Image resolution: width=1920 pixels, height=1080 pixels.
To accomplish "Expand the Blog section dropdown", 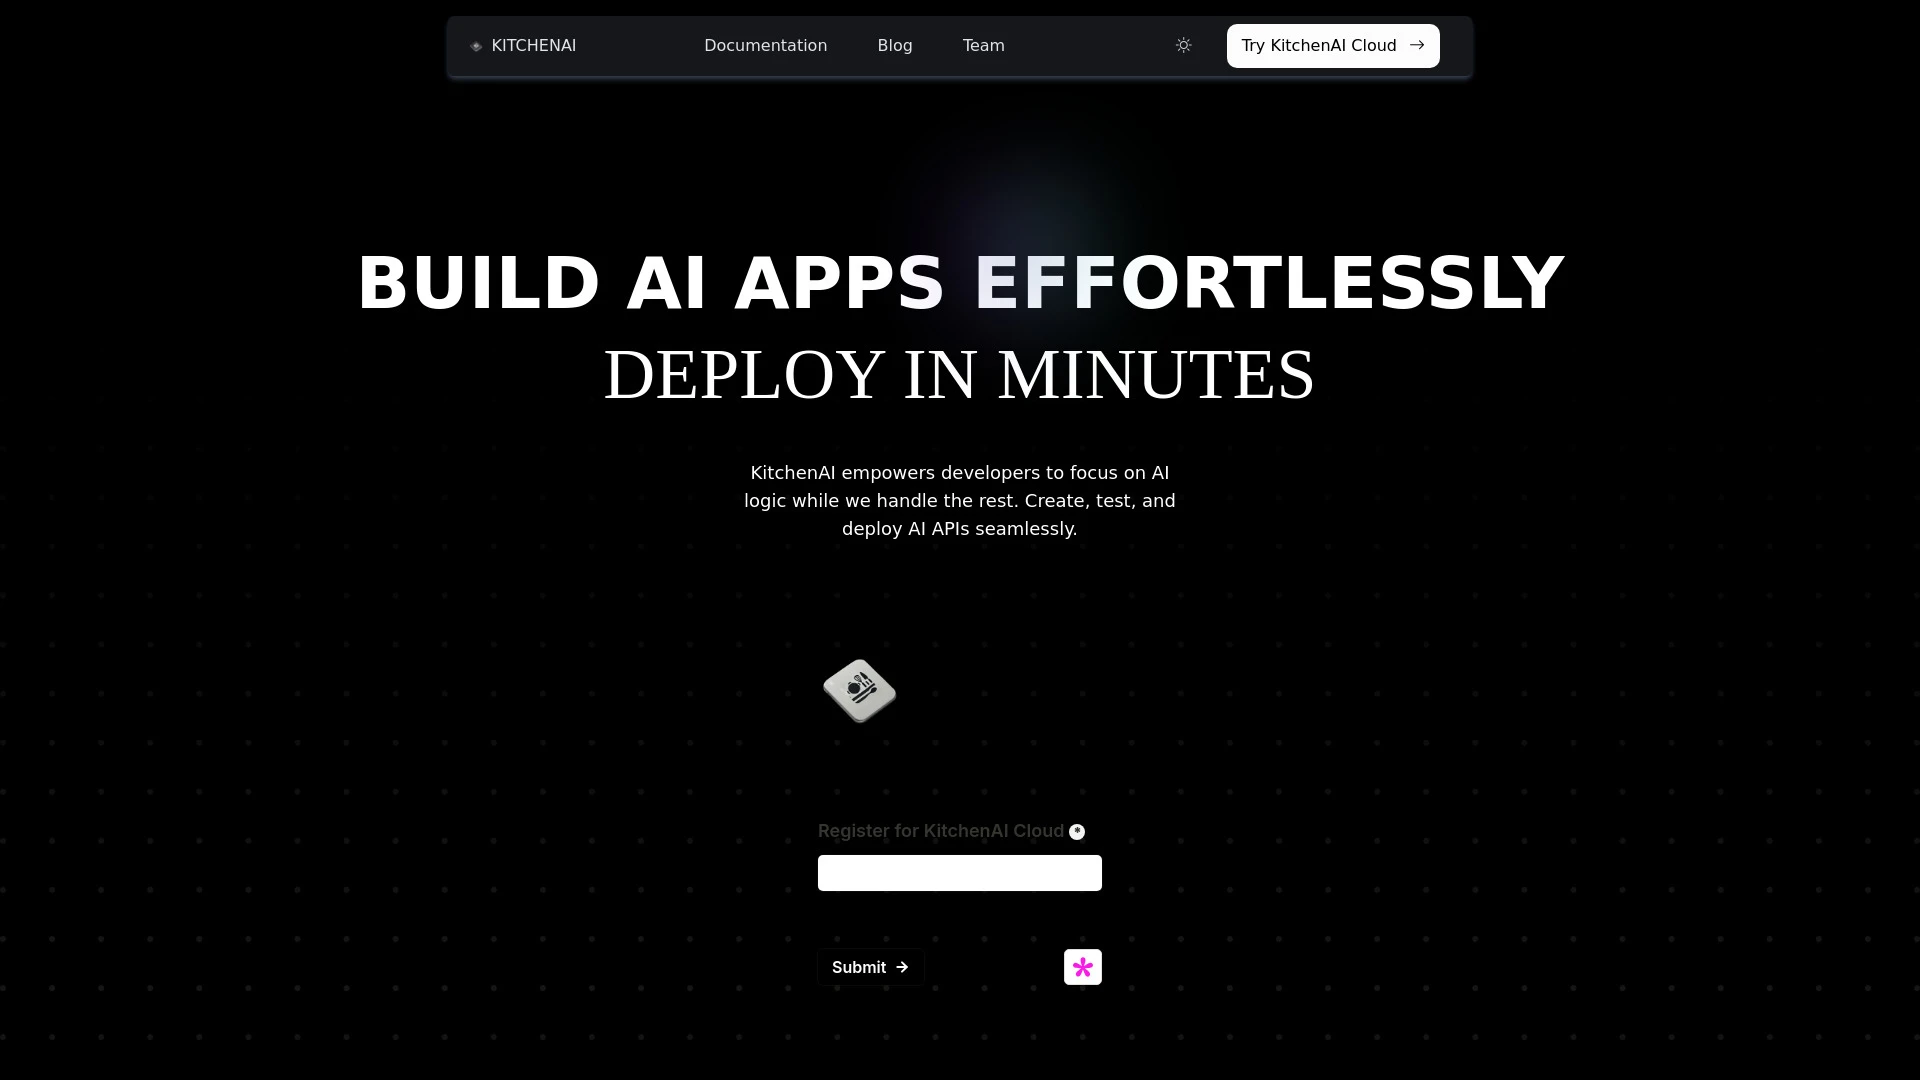I will point(894,45).
